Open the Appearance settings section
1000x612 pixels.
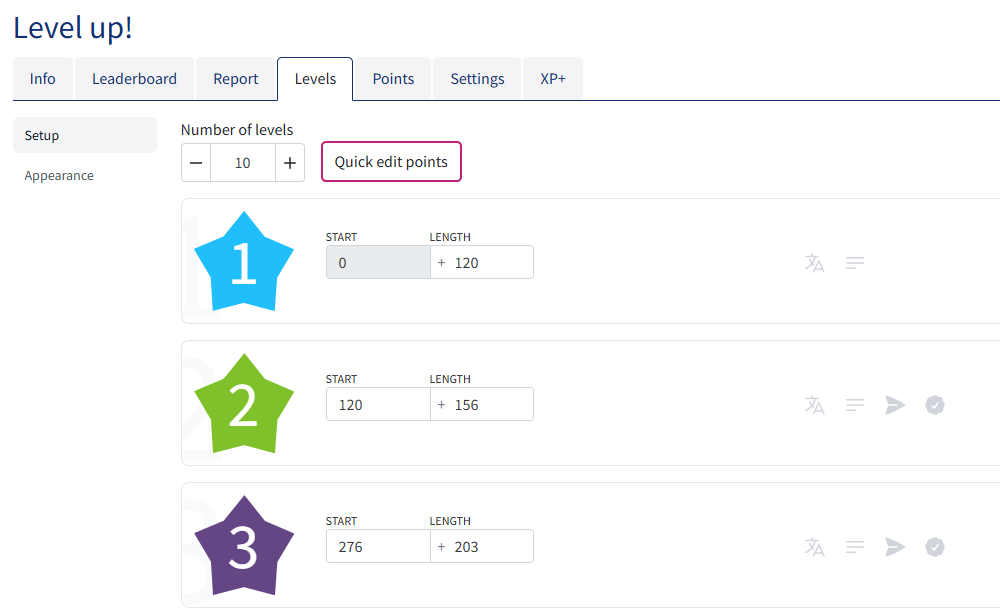tap(59, 175)
